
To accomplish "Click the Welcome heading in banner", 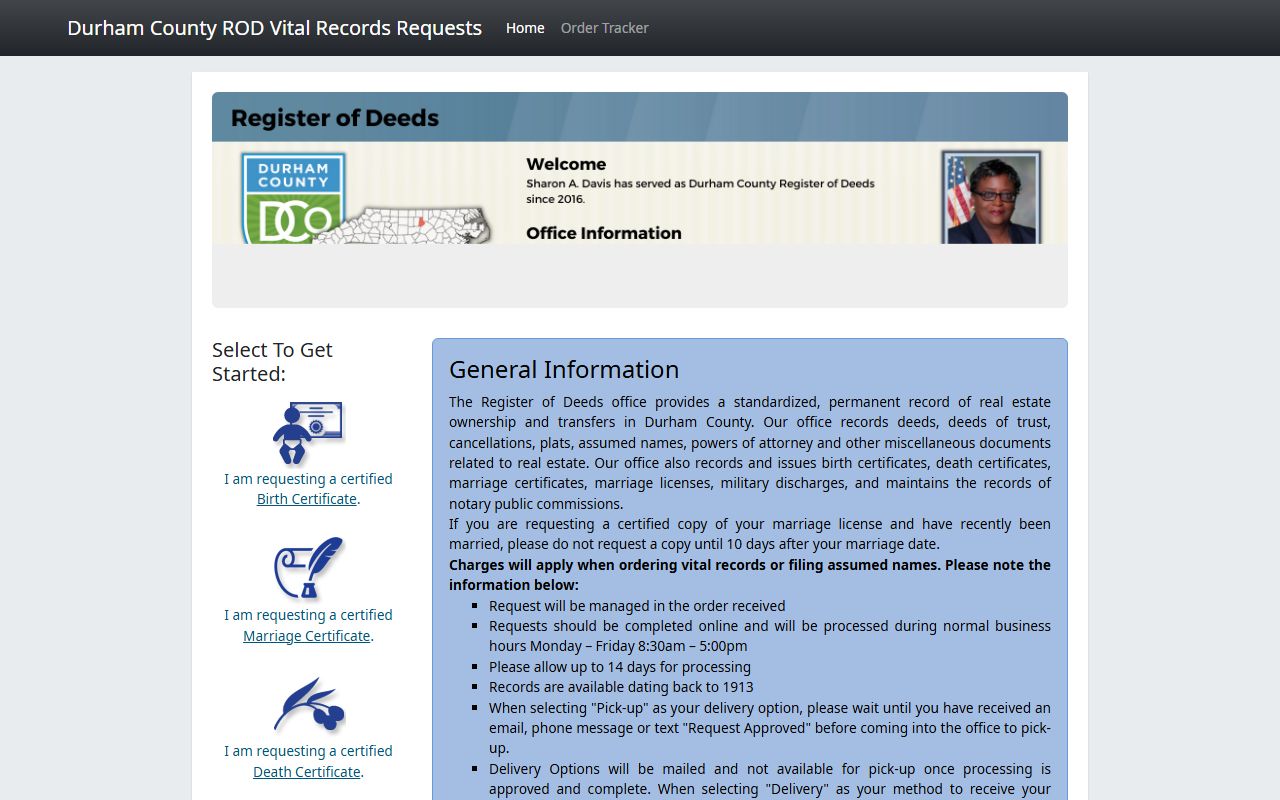I will coord(566,164).
